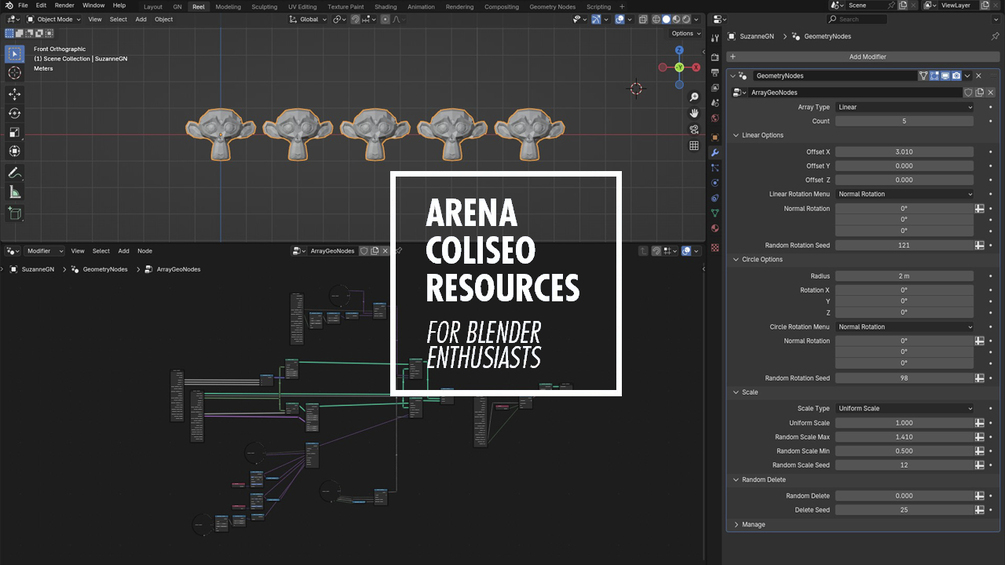Viewport: 1005px width, 565px height.
Task: Select the Measure tool
Action: (x=14, y=192)
